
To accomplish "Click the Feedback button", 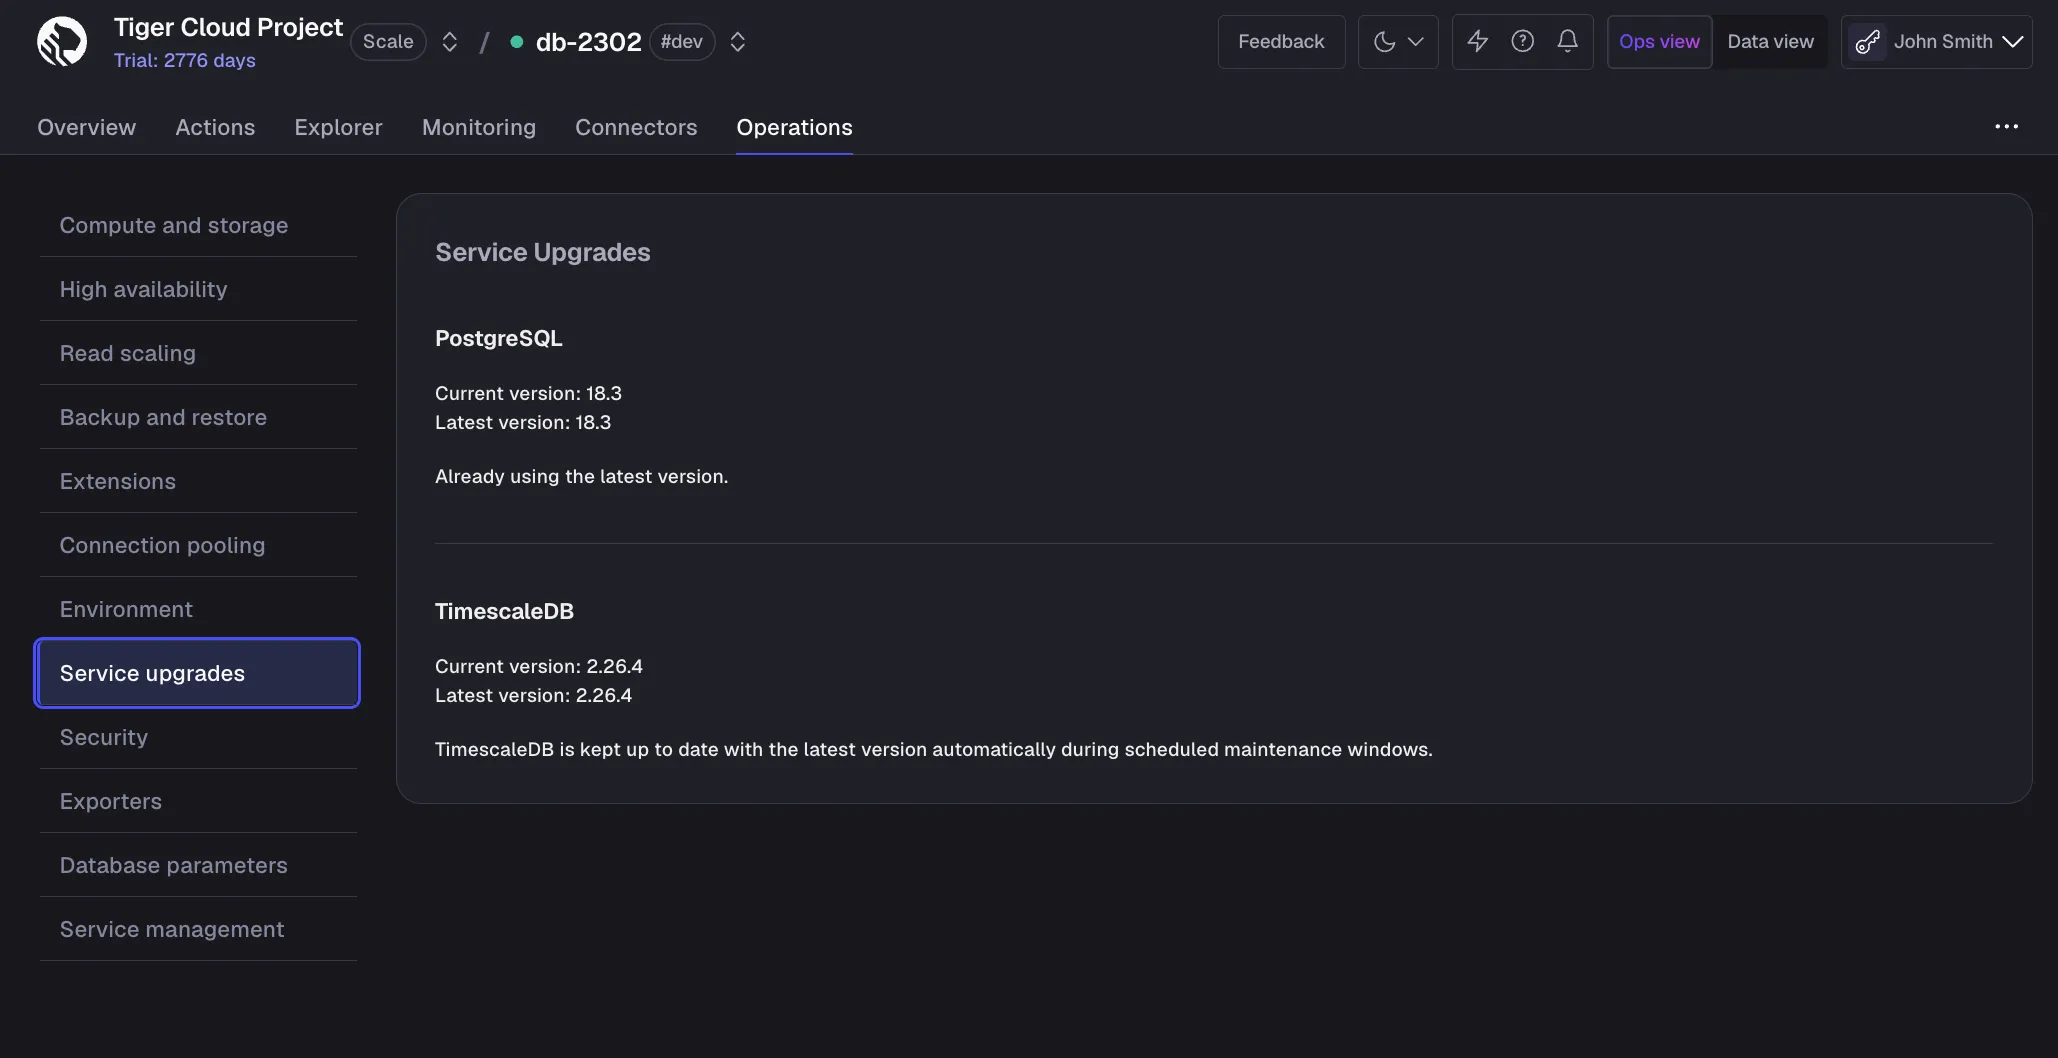I will point(1281,42).
